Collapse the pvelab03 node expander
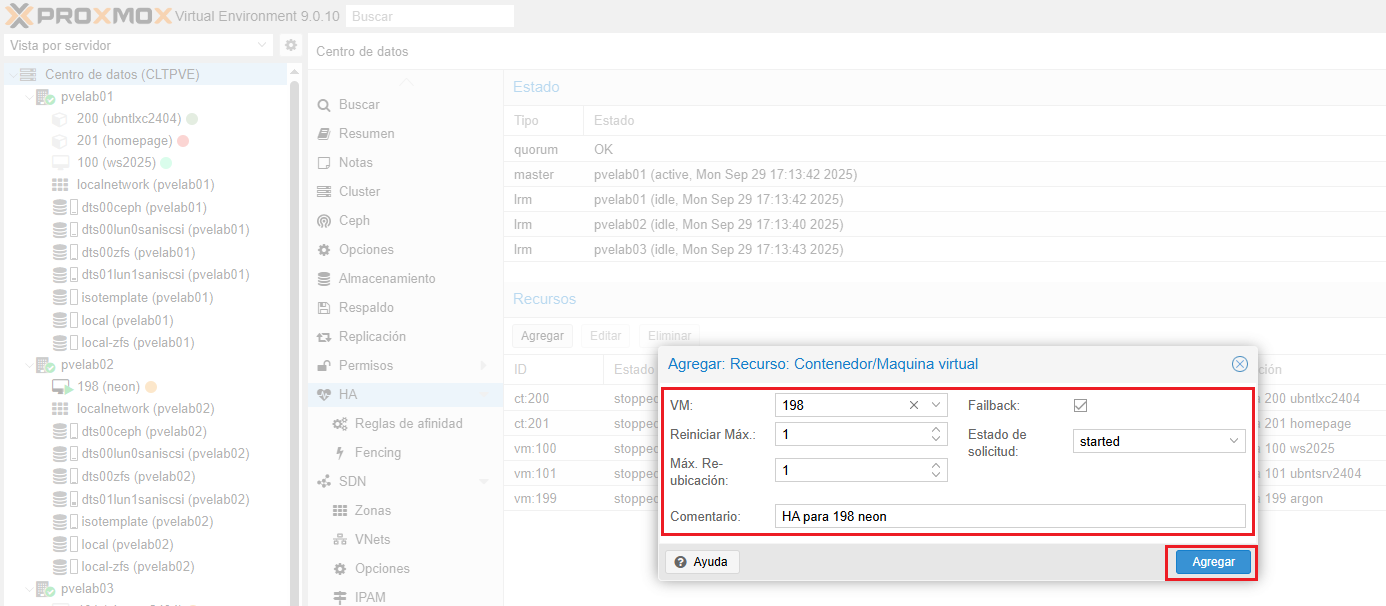Screen dimensions: 1386x606 (x=28, y=589)
